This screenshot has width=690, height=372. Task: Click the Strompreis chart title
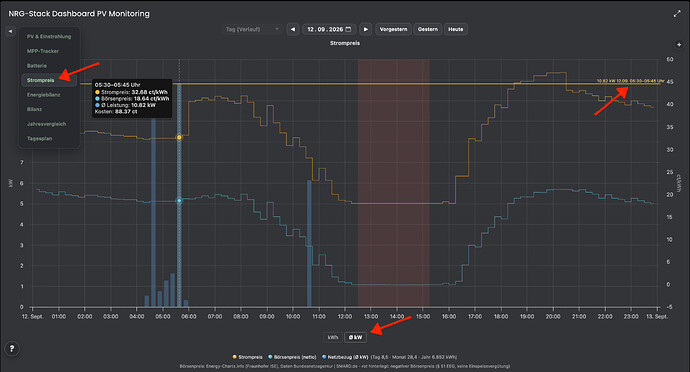pyautogui.click(x=345, y=43)
